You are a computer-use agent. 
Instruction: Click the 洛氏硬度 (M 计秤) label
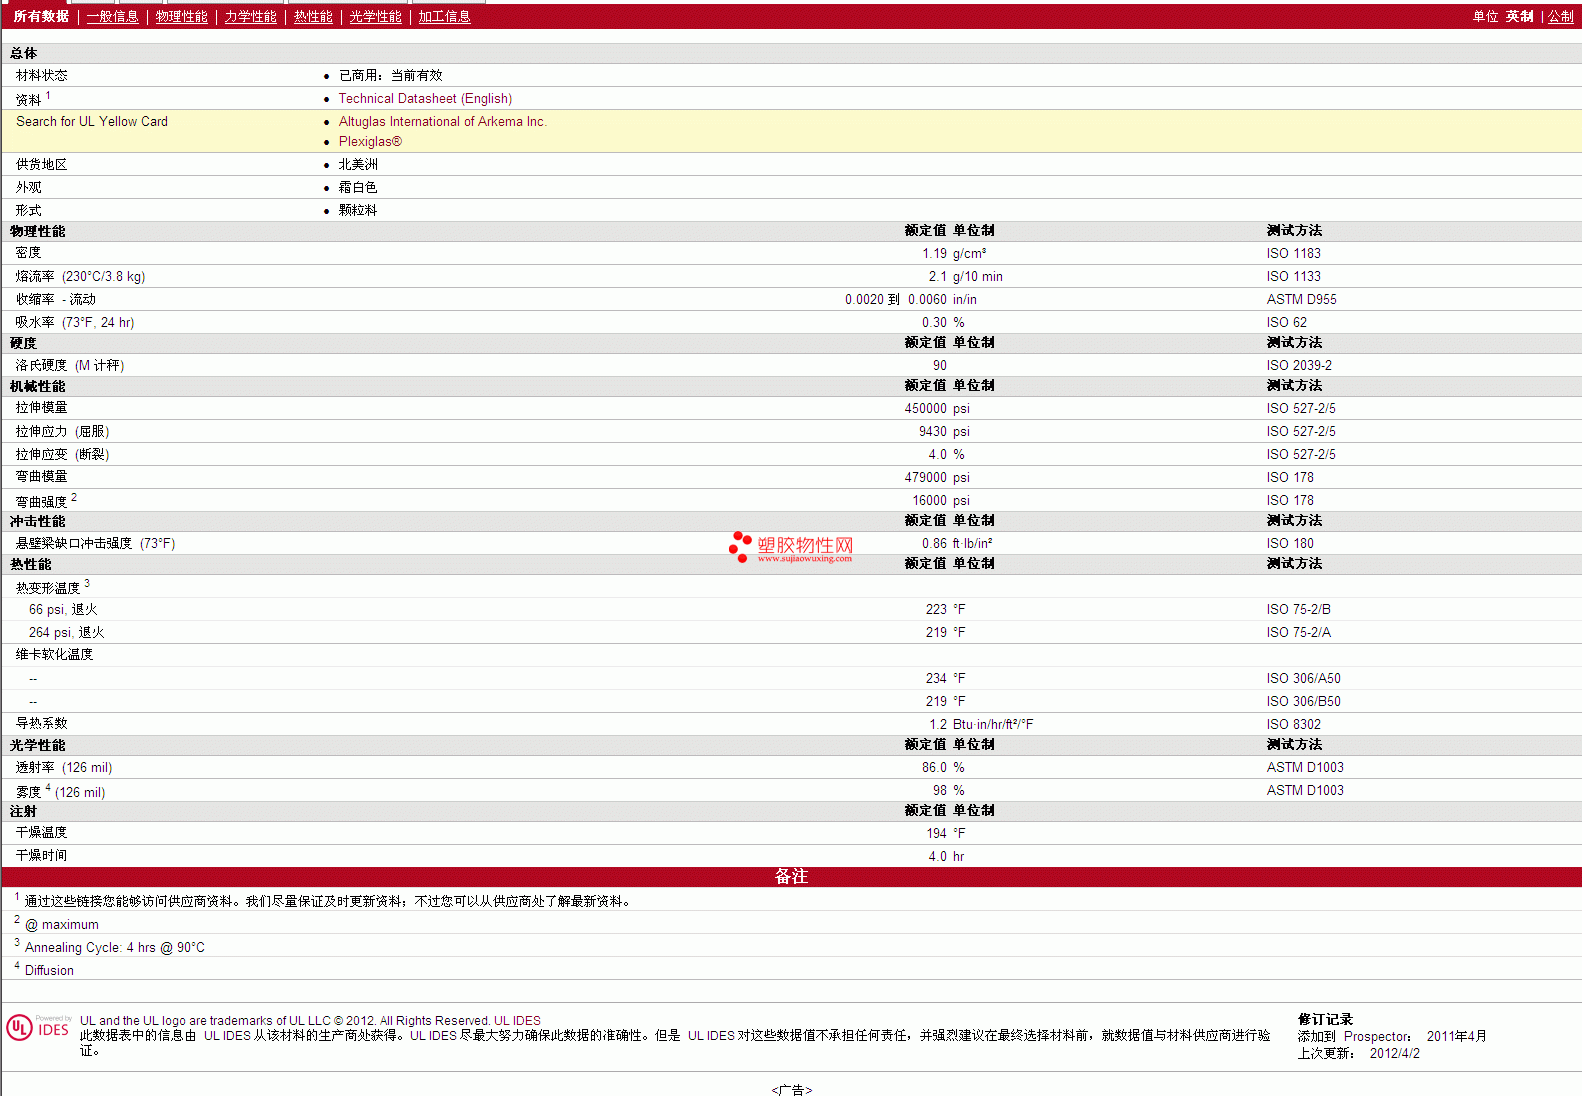pos(70,366)
